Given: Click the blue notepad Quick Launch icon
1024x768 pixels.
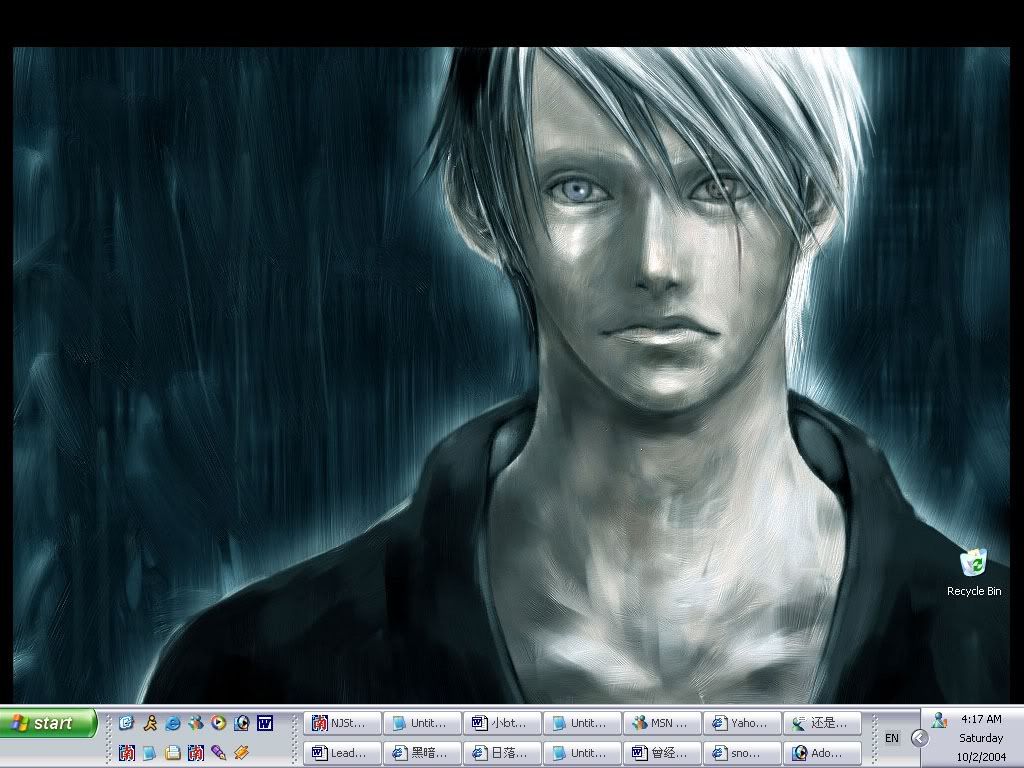Looking at the screenshot, I should (x=150, y=753).
